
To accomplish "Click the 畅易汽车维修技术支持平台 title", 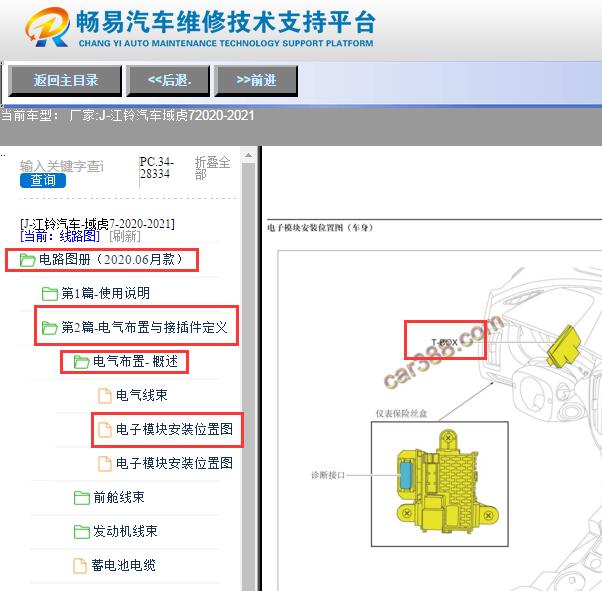I will (x=225, y=22).
